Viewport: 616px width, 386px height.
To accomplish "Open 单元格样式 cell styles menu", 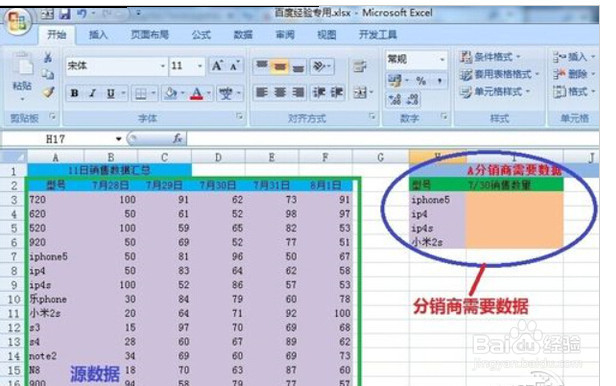I will click(x=495, y=92).
